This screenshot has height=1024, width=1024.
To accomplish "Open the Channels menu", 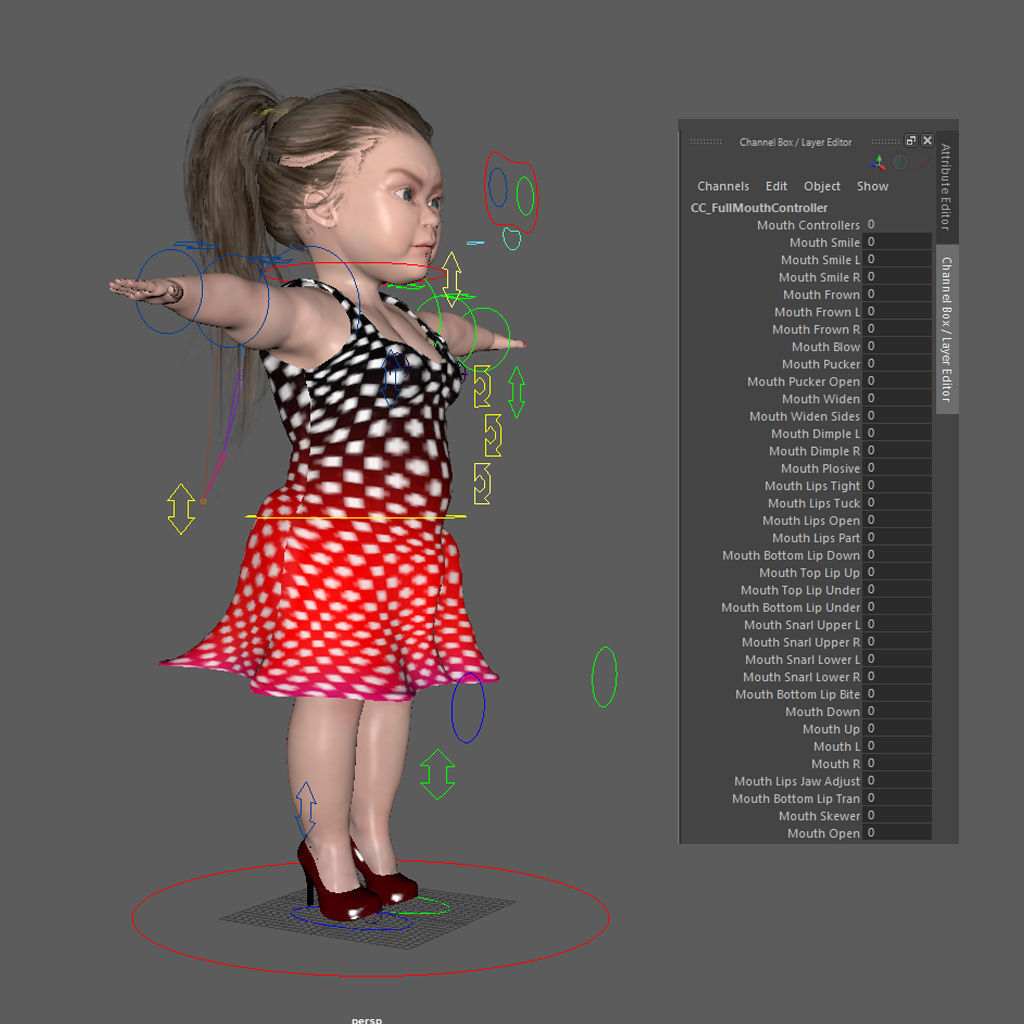I will click(723, 186).
